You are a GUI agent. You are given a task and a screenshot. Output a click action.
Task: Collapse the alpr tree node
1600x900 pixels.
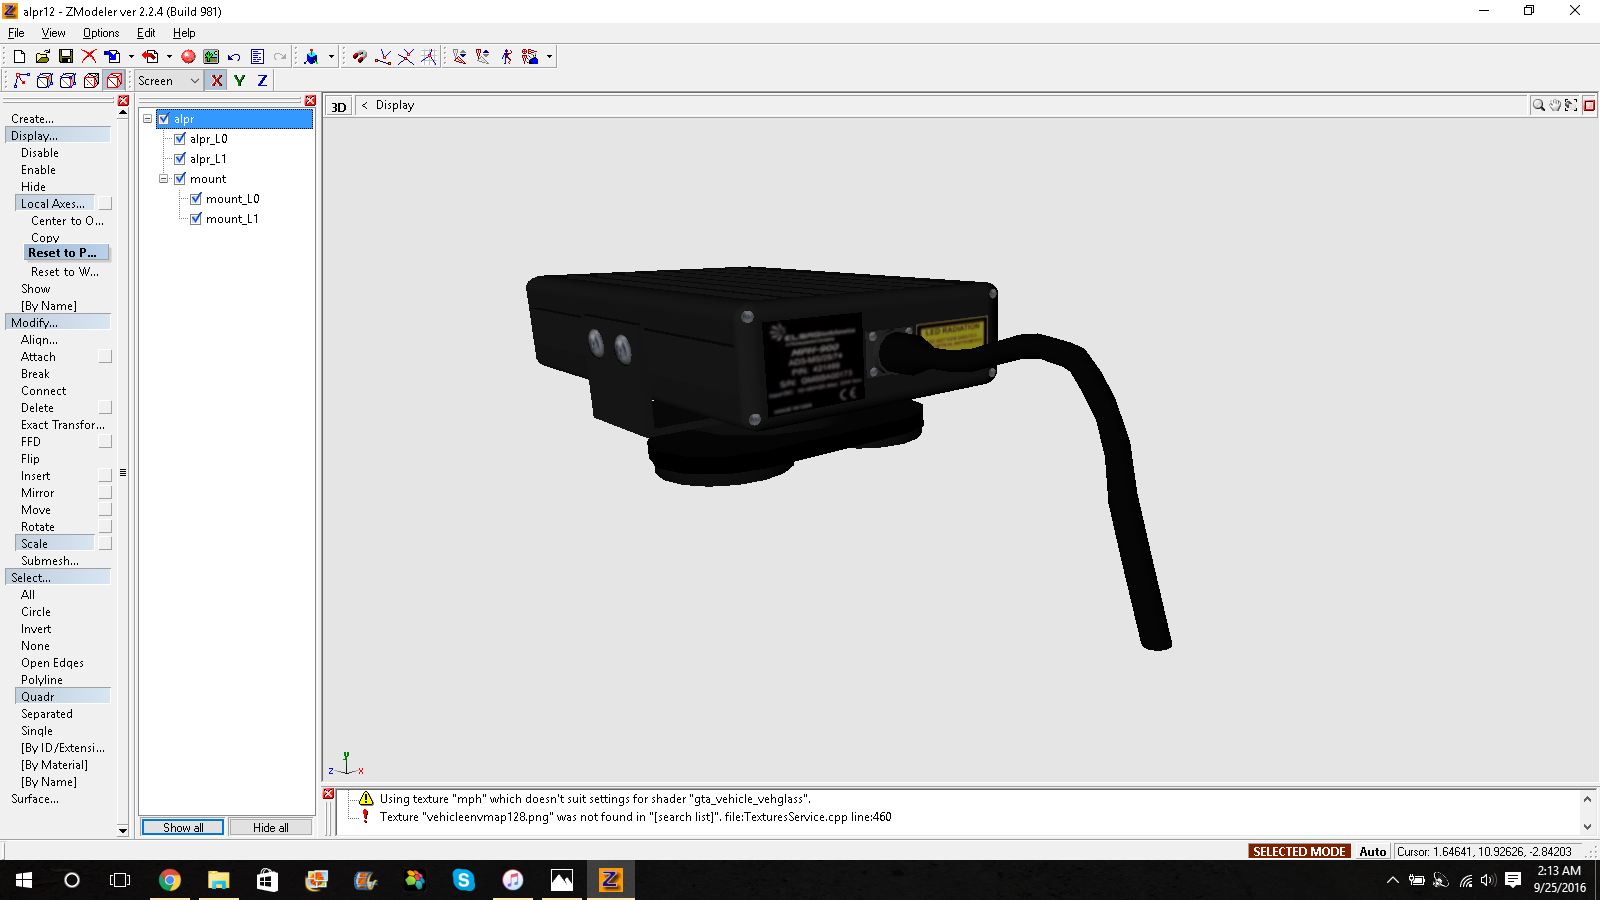[x=148, y=119]
